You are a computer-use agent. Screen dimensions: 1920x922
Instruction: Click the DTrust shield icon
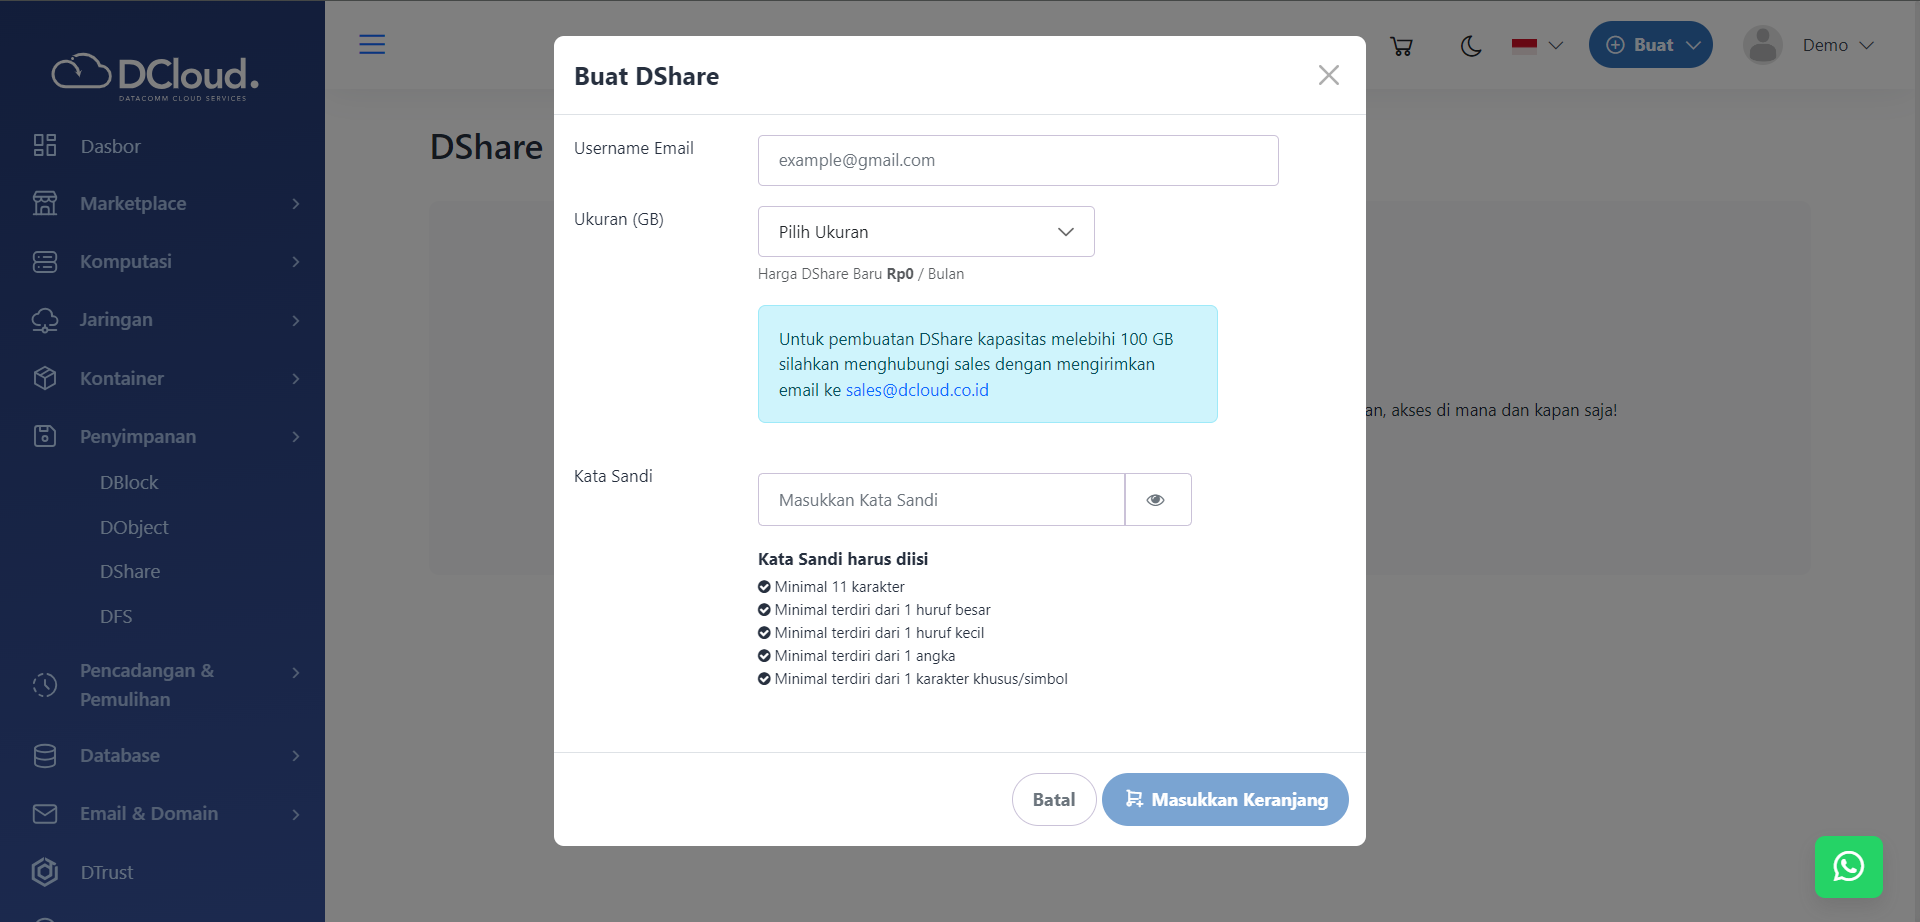(45, 872)
